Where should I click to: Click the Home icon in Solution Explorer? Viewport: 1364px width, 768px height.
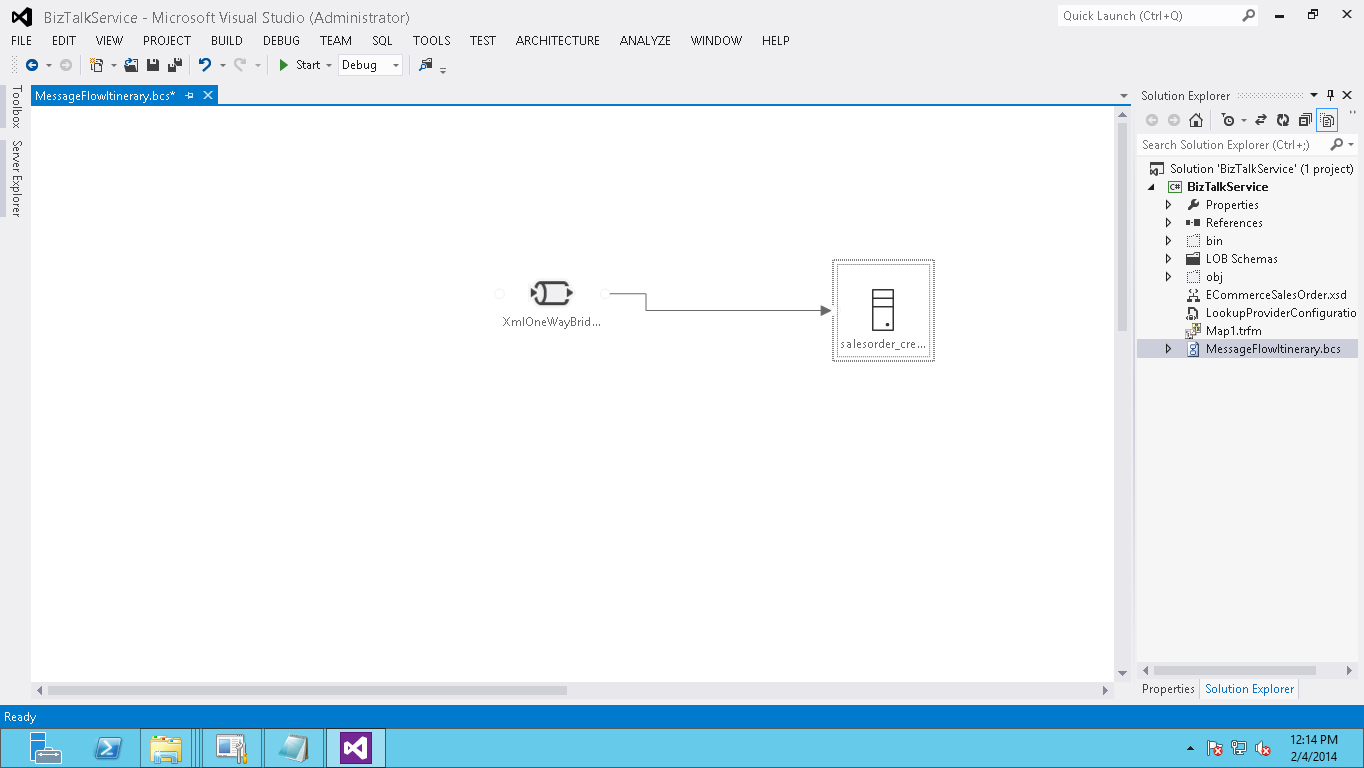pyautogui.click(x=1196, y=120)
